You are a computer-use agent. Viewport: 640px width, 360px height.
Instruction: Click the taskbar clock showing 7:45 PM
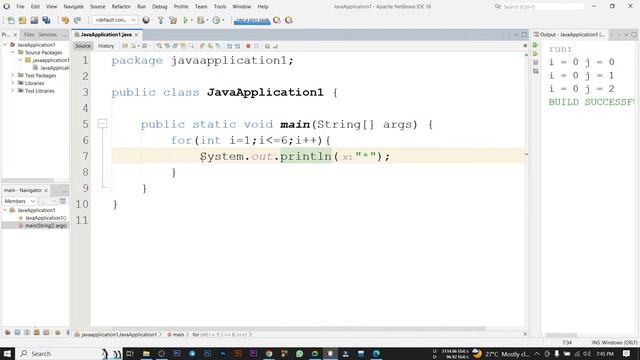[x=605, y=353]
